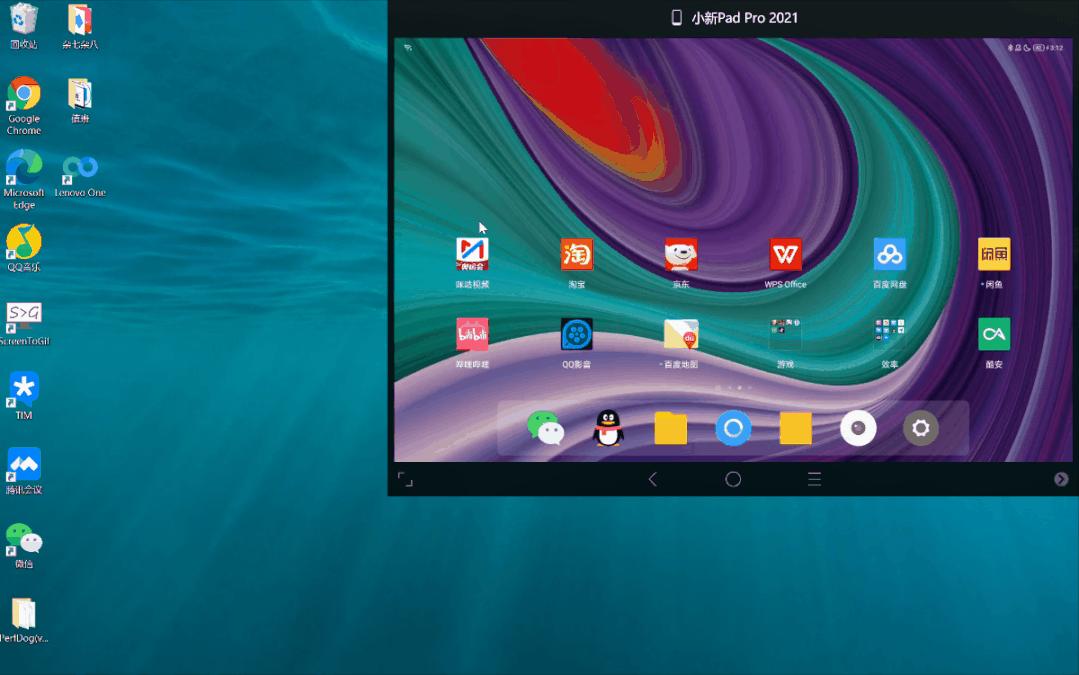Open QQ Player (QQ影音)
This screenshot has height=675, width=1079.
point(576,334)
